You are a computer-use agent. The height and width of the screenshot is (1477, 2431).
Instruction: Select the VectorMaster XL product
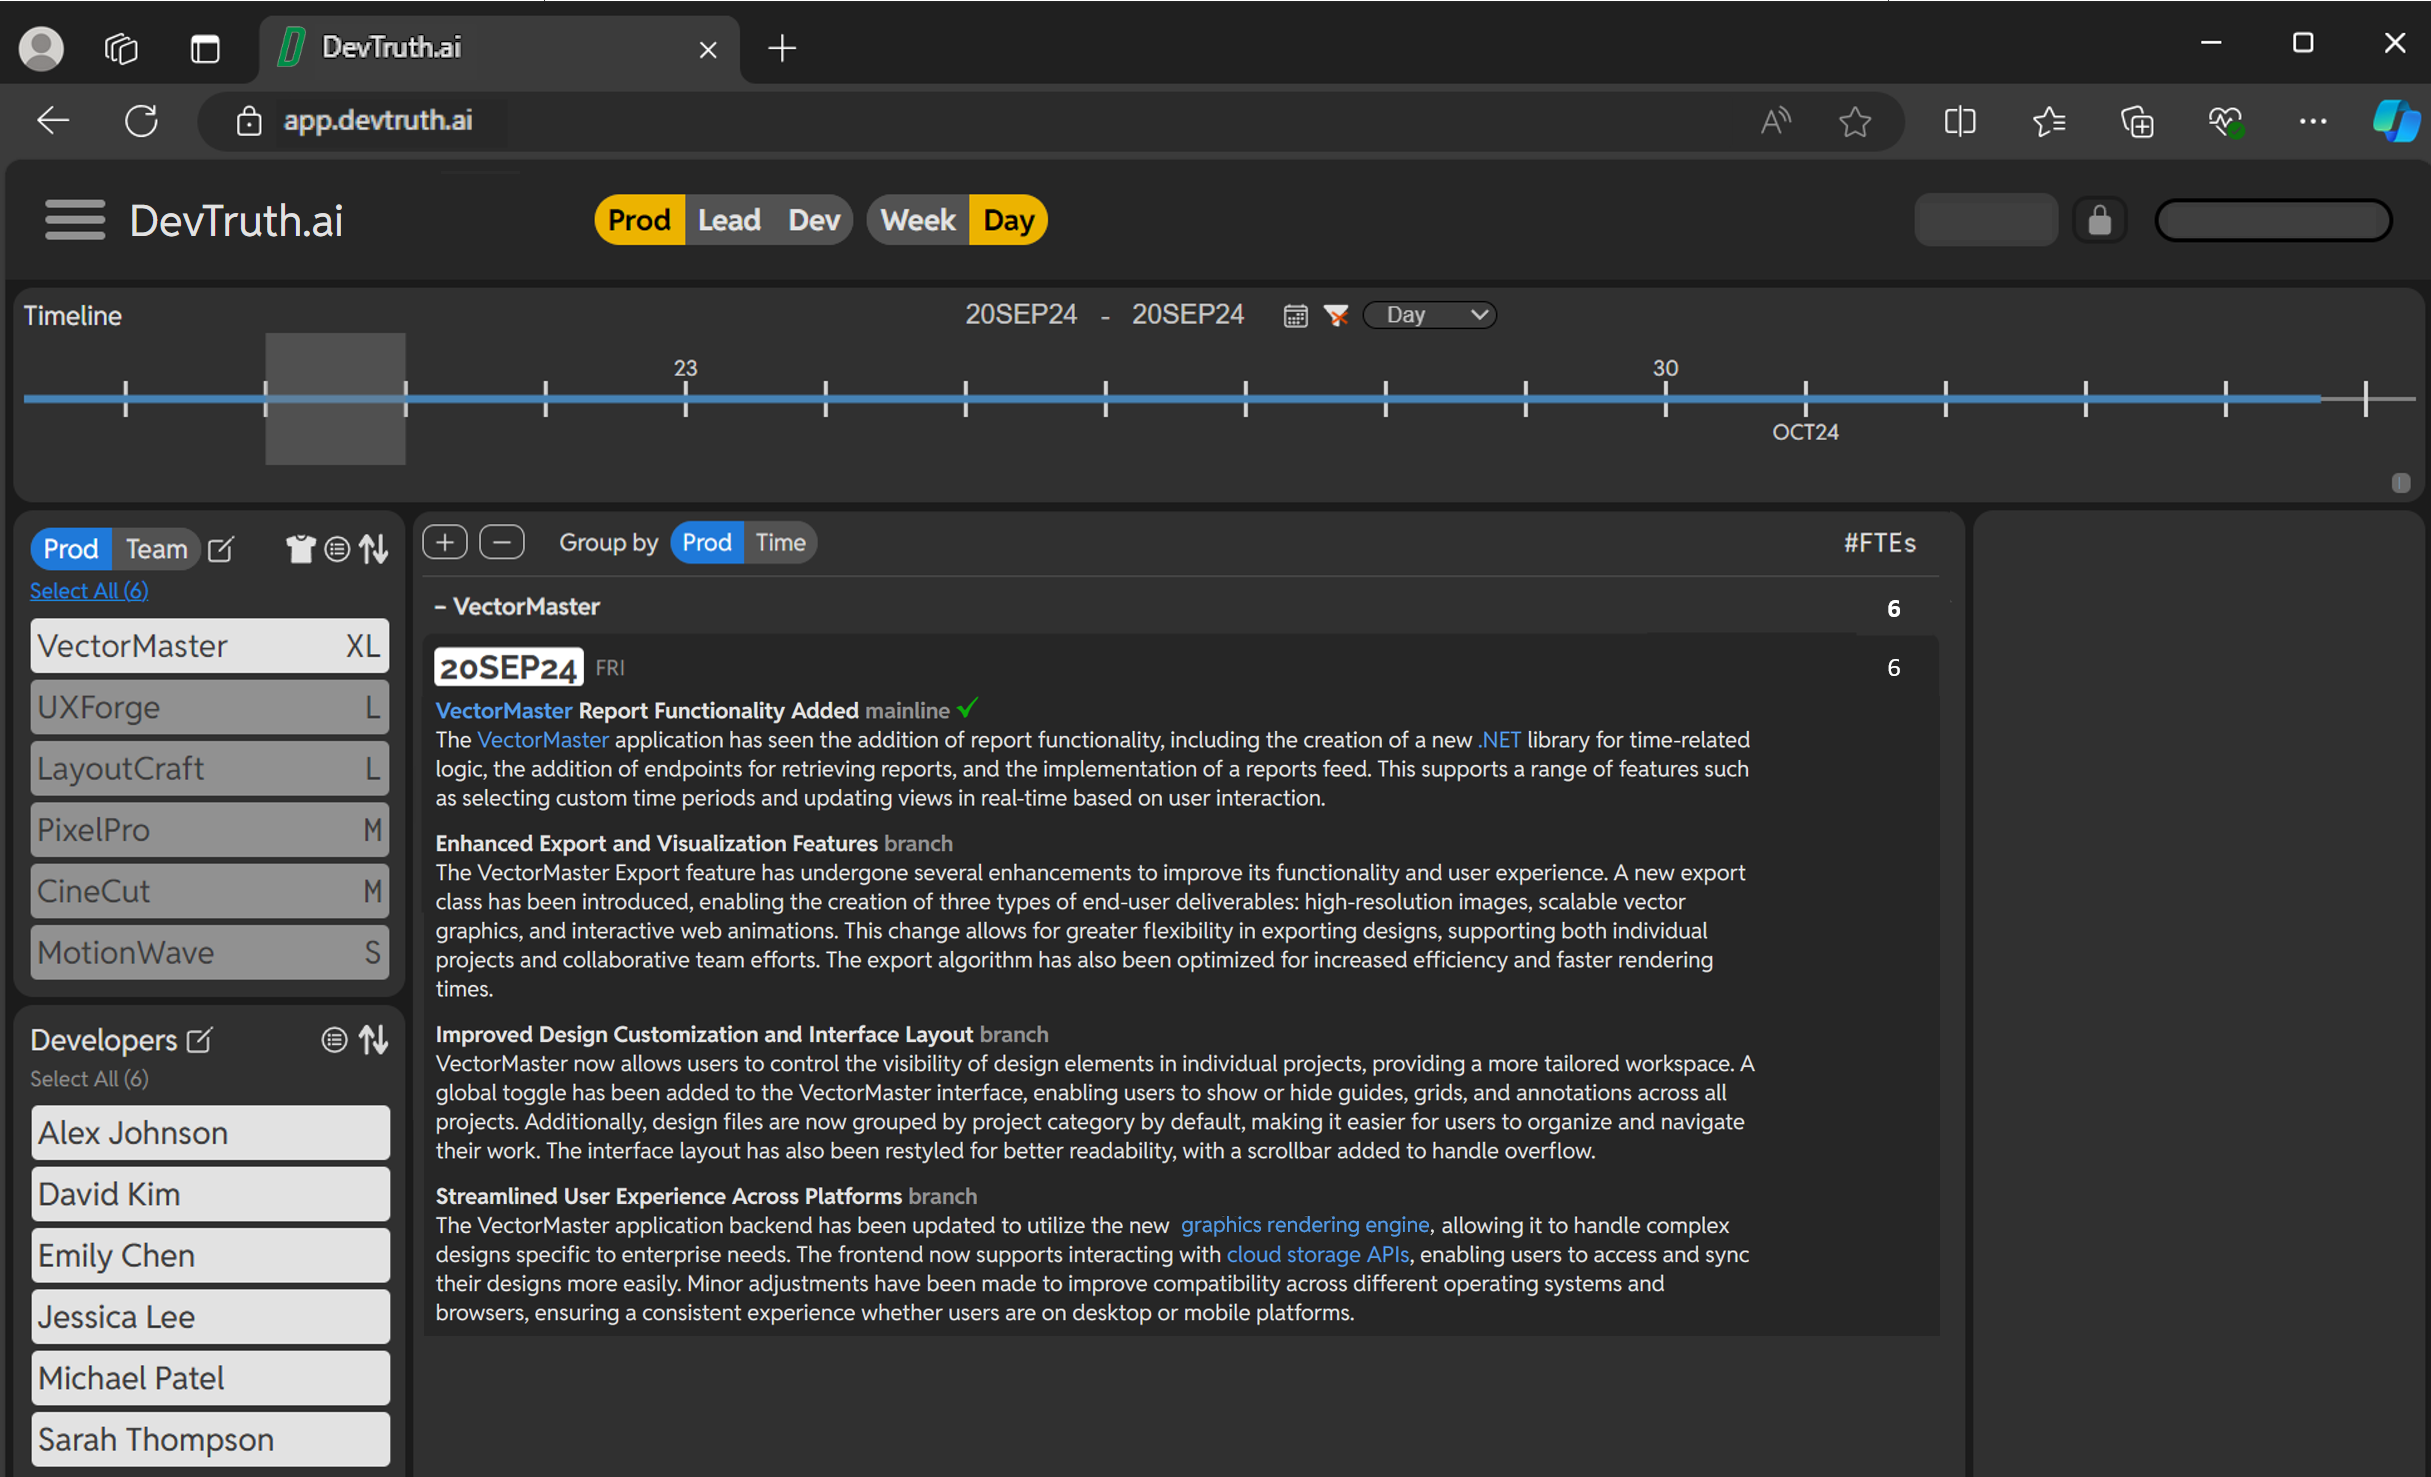210,645
